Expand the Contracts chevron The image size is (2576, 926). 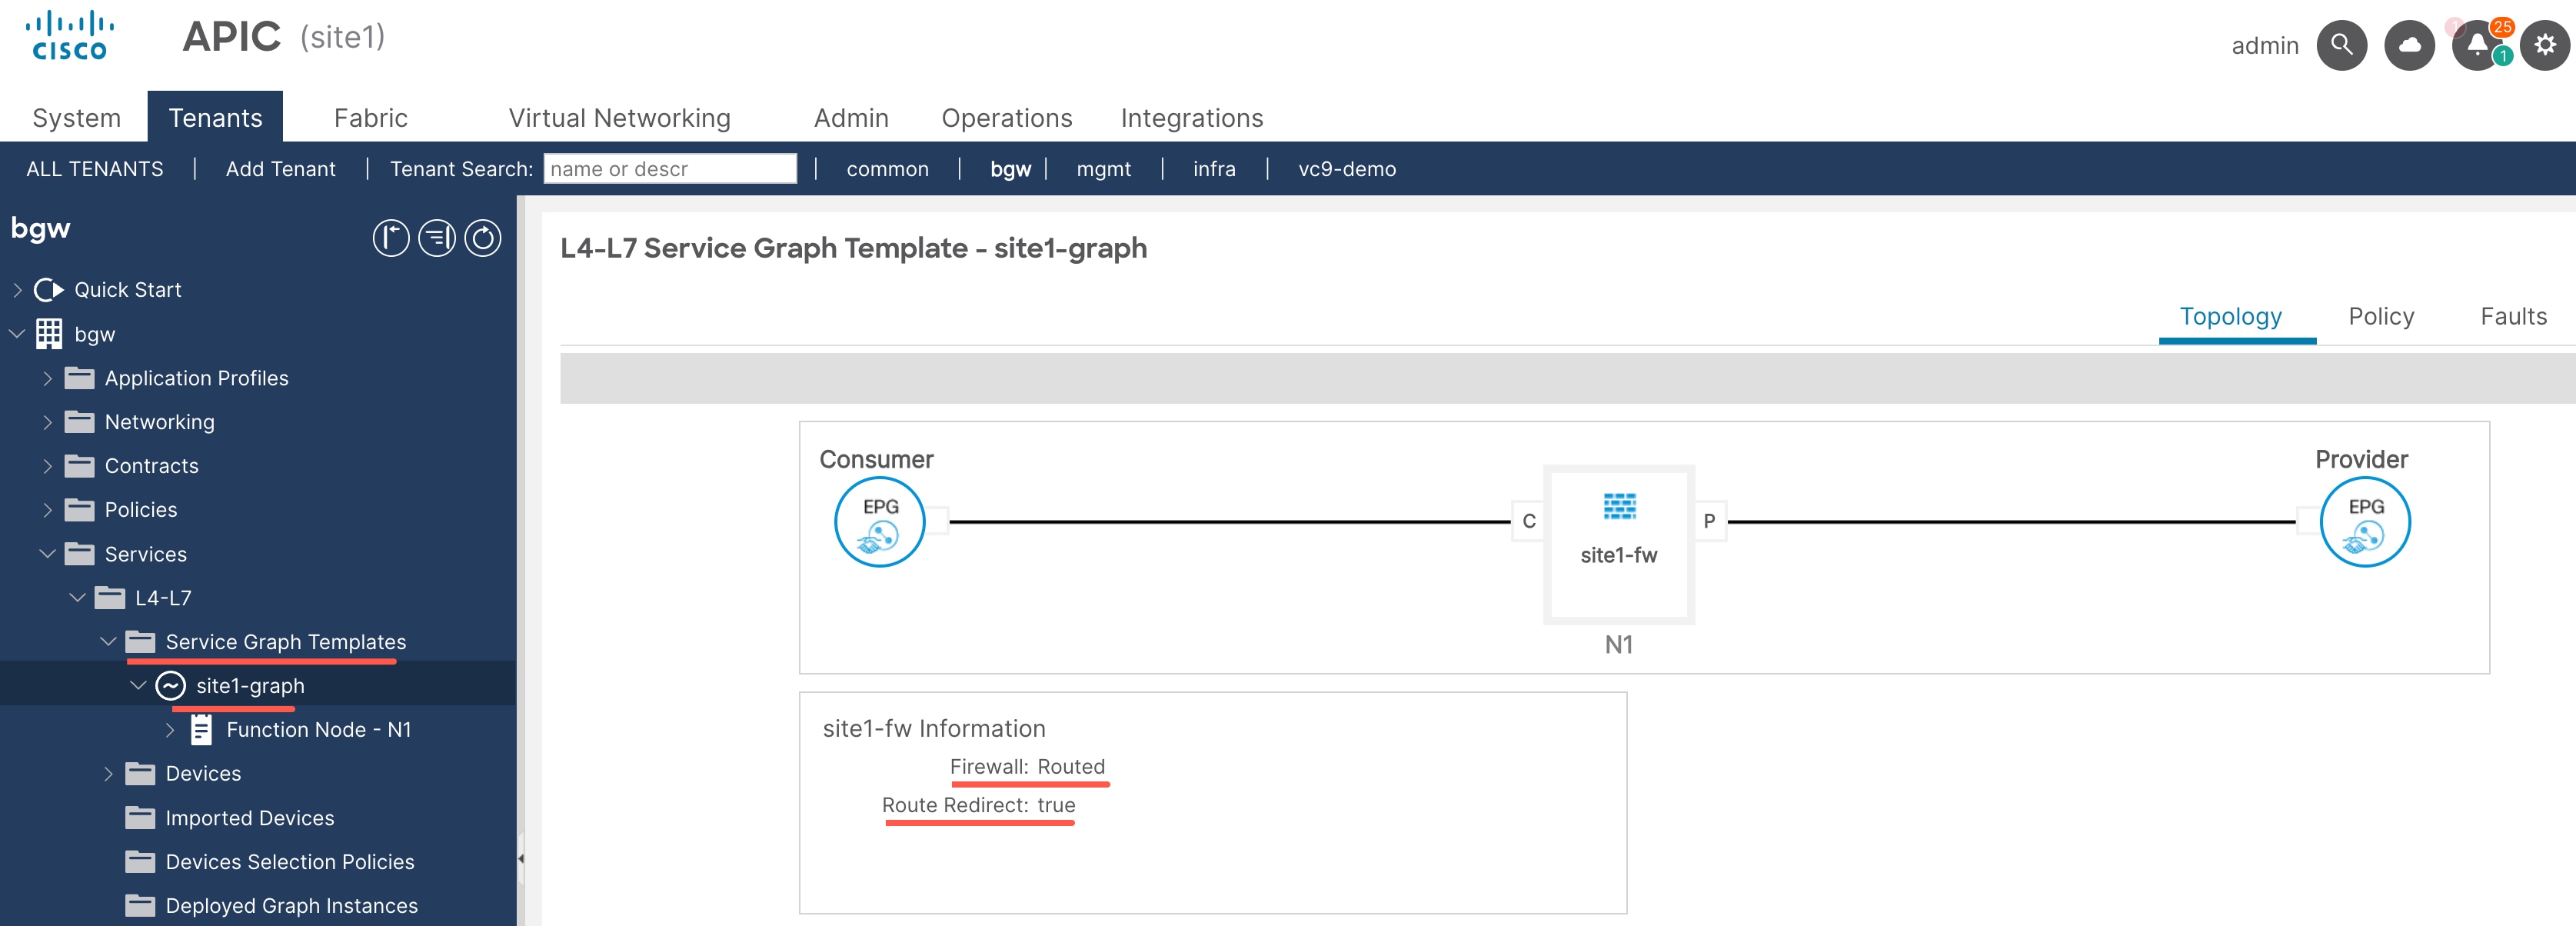click(x=47, y=466)
